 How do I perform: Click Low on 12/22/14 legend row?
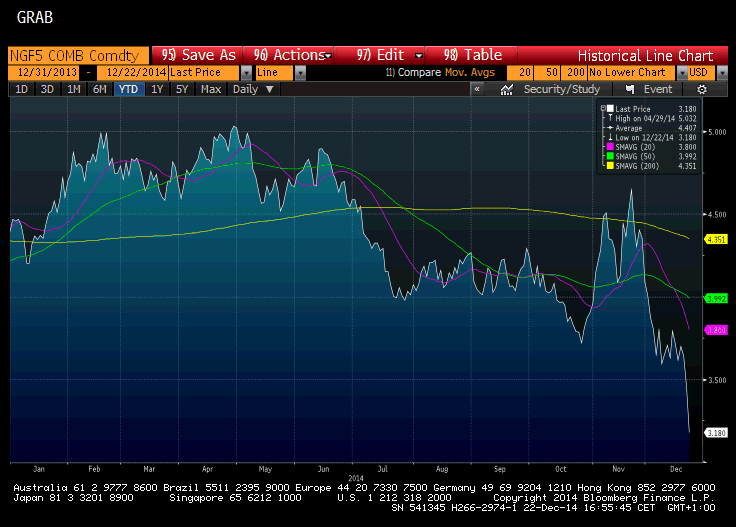652,137
